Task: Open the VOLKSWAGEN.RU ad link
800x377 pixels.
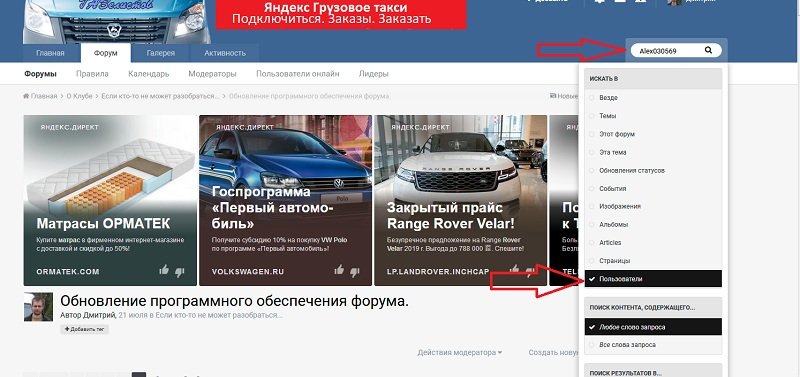Action: click(x=248, y=271)
